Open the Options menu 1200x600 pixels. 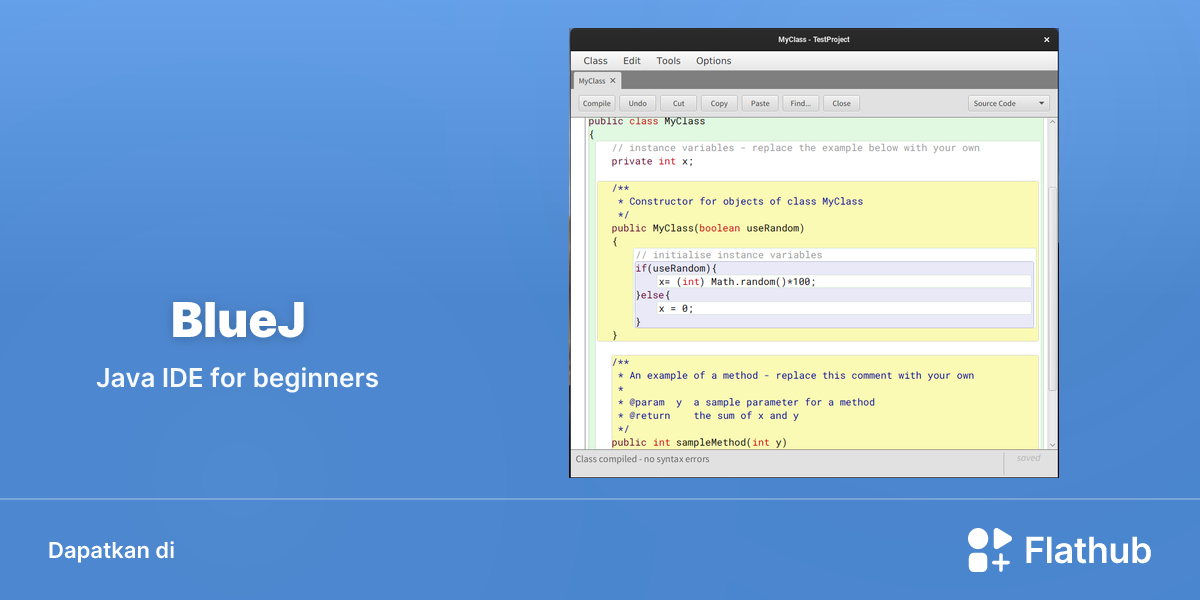pyautogui.click(x=714, y=61)
